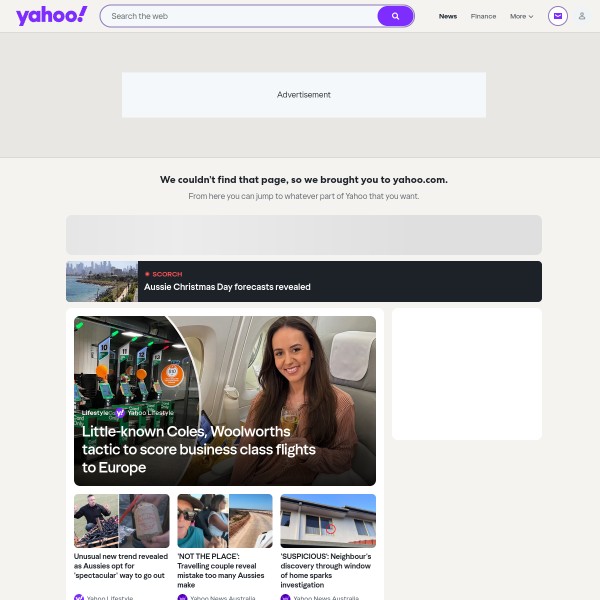The height and width of the screenshot is (600, 600).
Task: Open Aussie Christmas Day forecasts revealed headline
Action: (227, 287)
